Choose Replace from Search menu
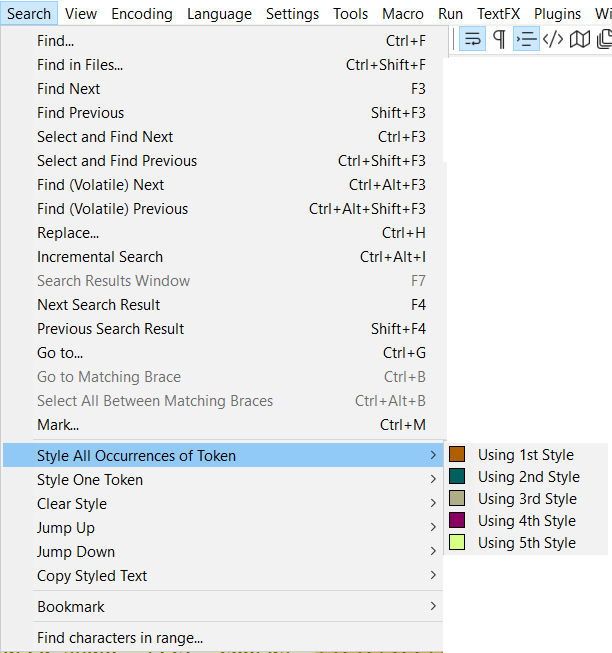 click(x=68, y=233)
